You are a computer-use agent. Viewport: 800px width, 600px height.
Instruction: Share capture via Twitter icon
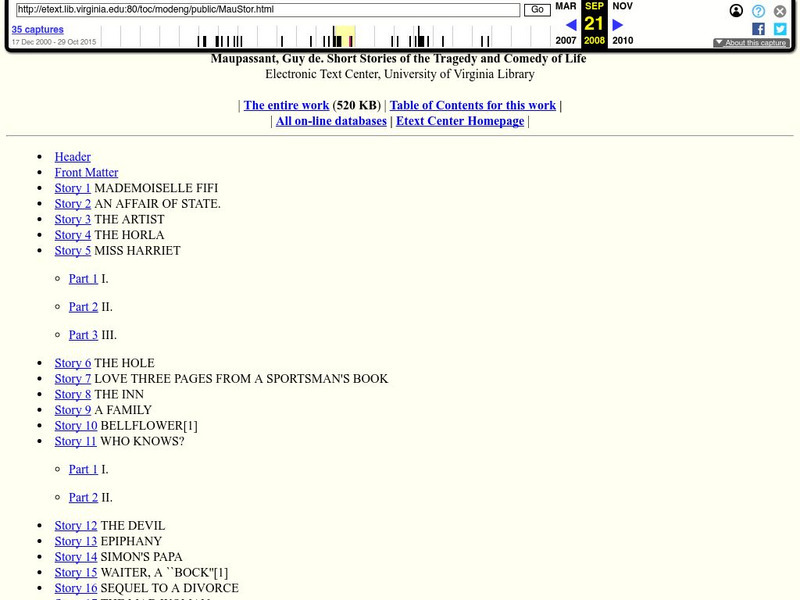click(x=780, y=29)
